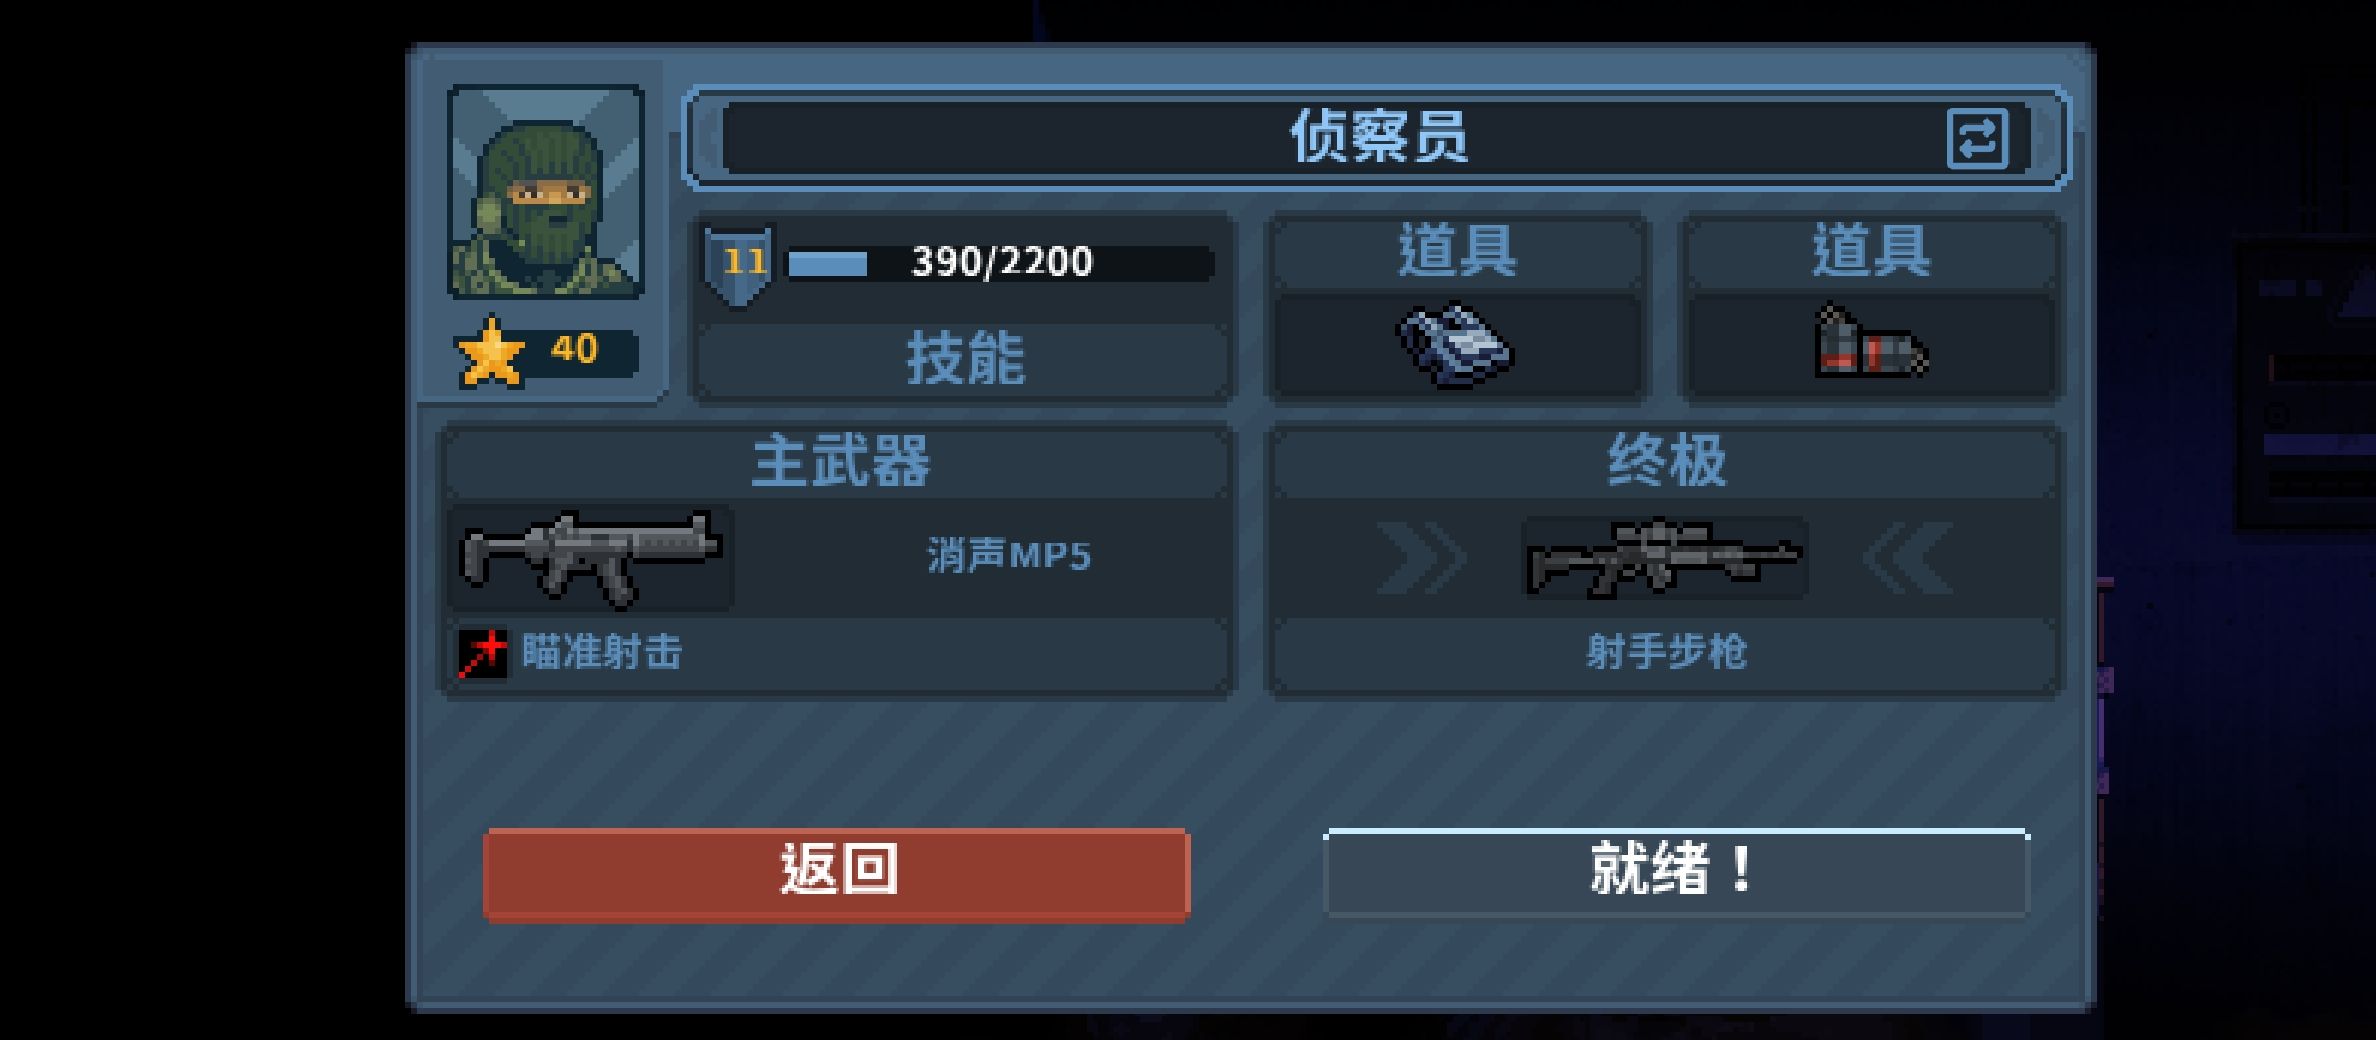Open the second 道具 item slot header
This screenshot has width=2376, height=1040.
(1871, 250)
